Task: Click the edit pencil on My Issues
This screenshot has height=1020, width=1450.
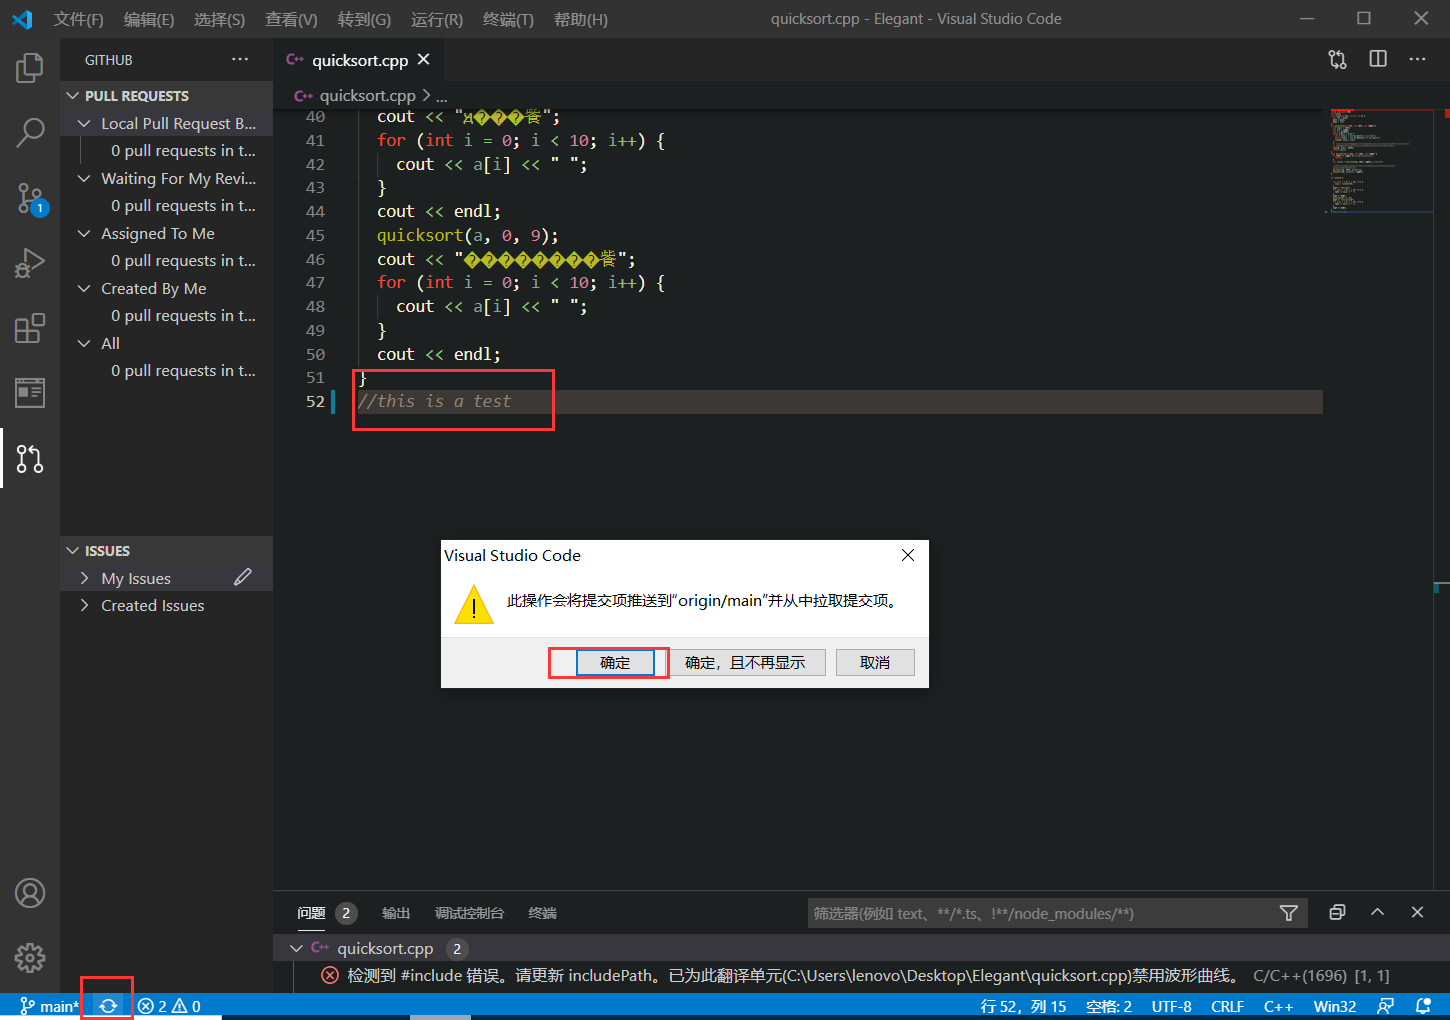Action: point(243,577)
